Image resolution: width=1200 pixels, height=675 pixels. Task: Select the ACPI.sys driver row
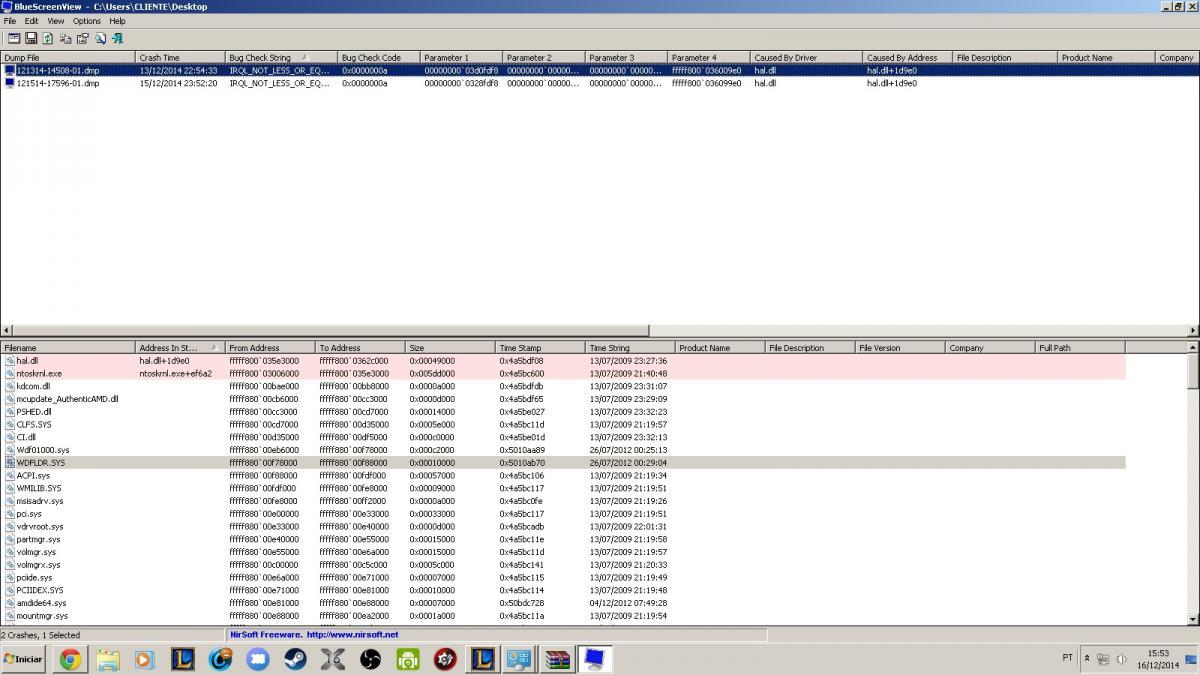tap(563, 475)
